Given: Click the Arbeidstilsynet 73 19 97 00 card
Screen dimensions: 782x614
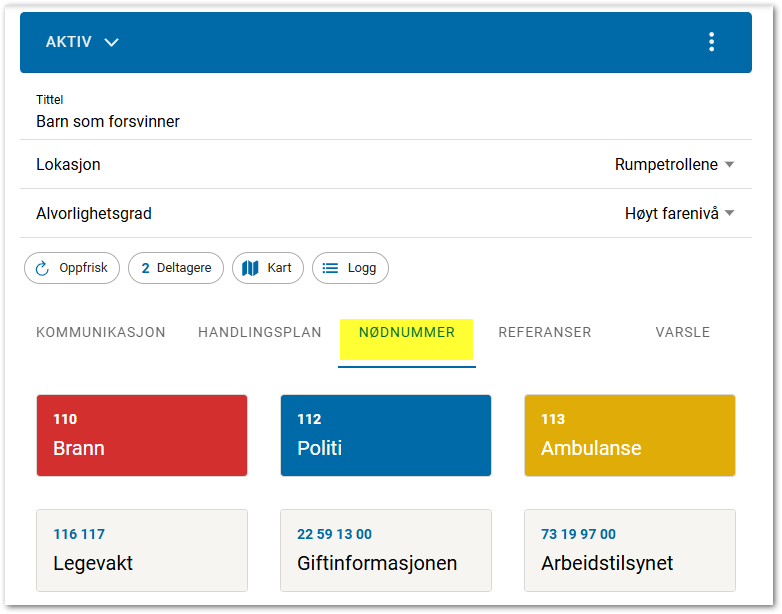Looking at the screenshot, I should 629,550.
